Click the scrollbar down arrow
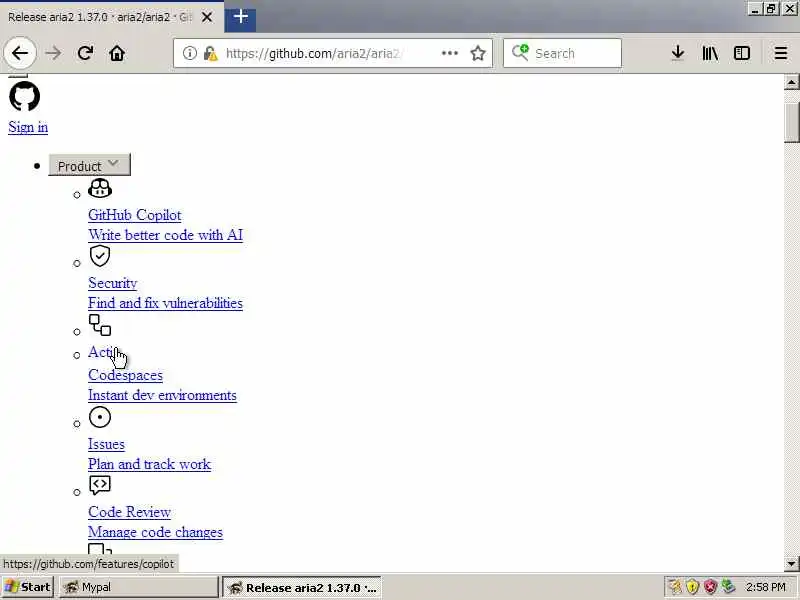The image size is (800, 600). (791, 564)
